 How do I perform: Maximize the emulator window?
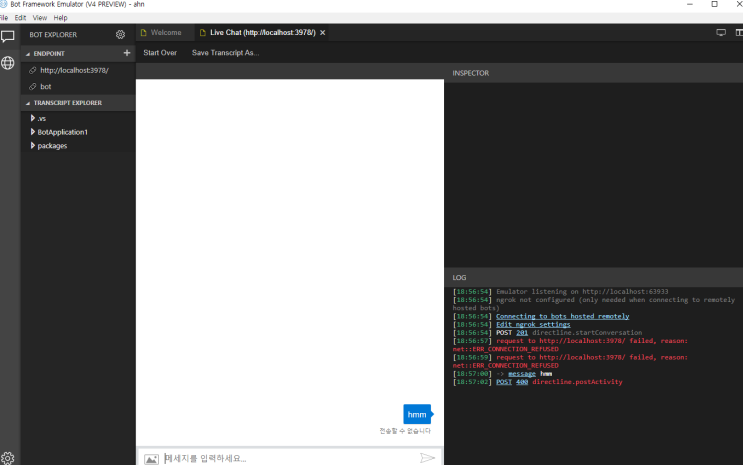[714, 4]
